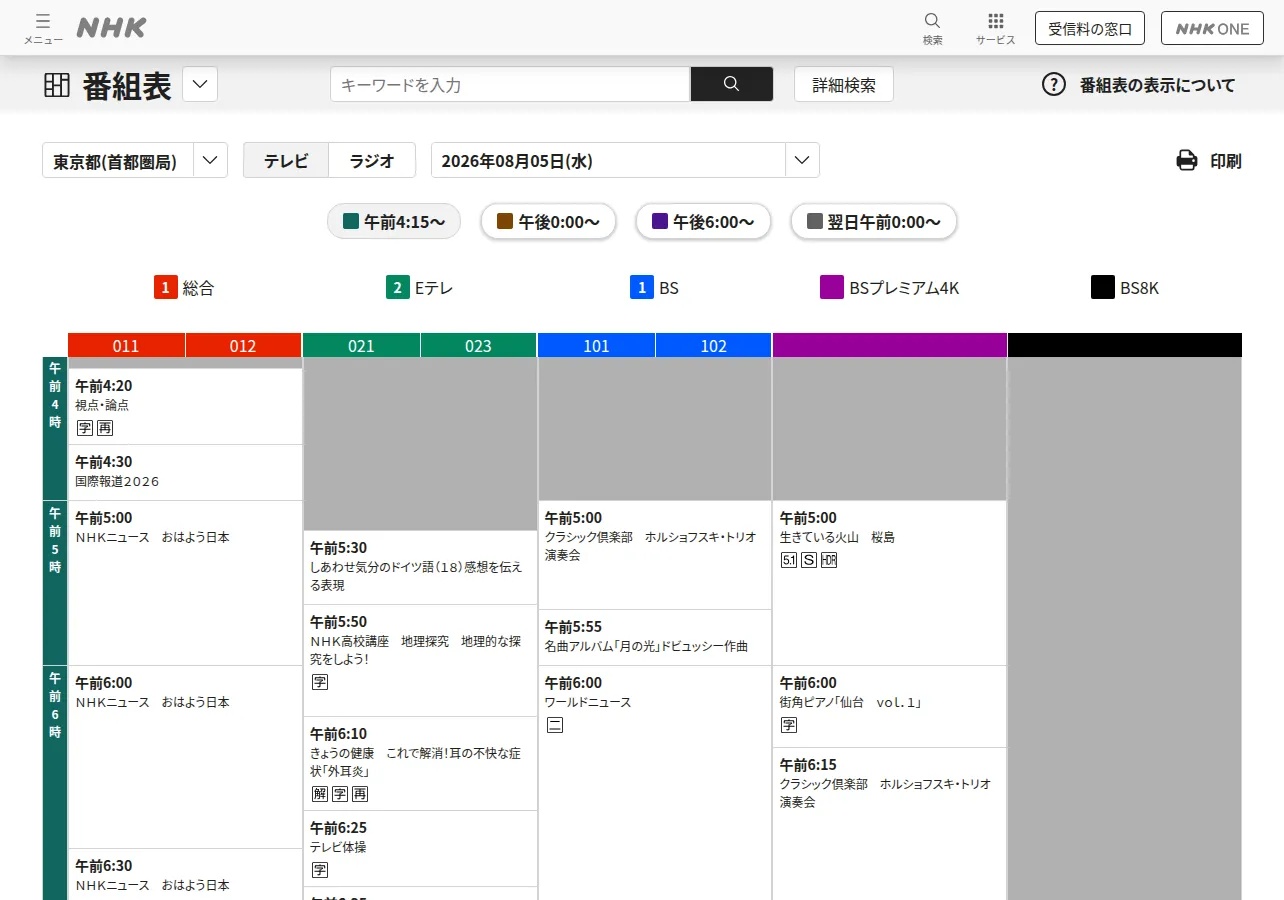The width and height of the screenshot is (1284, 900).
Task: Expand the 番組表 dropdown arrow
Action: (200, 84)
